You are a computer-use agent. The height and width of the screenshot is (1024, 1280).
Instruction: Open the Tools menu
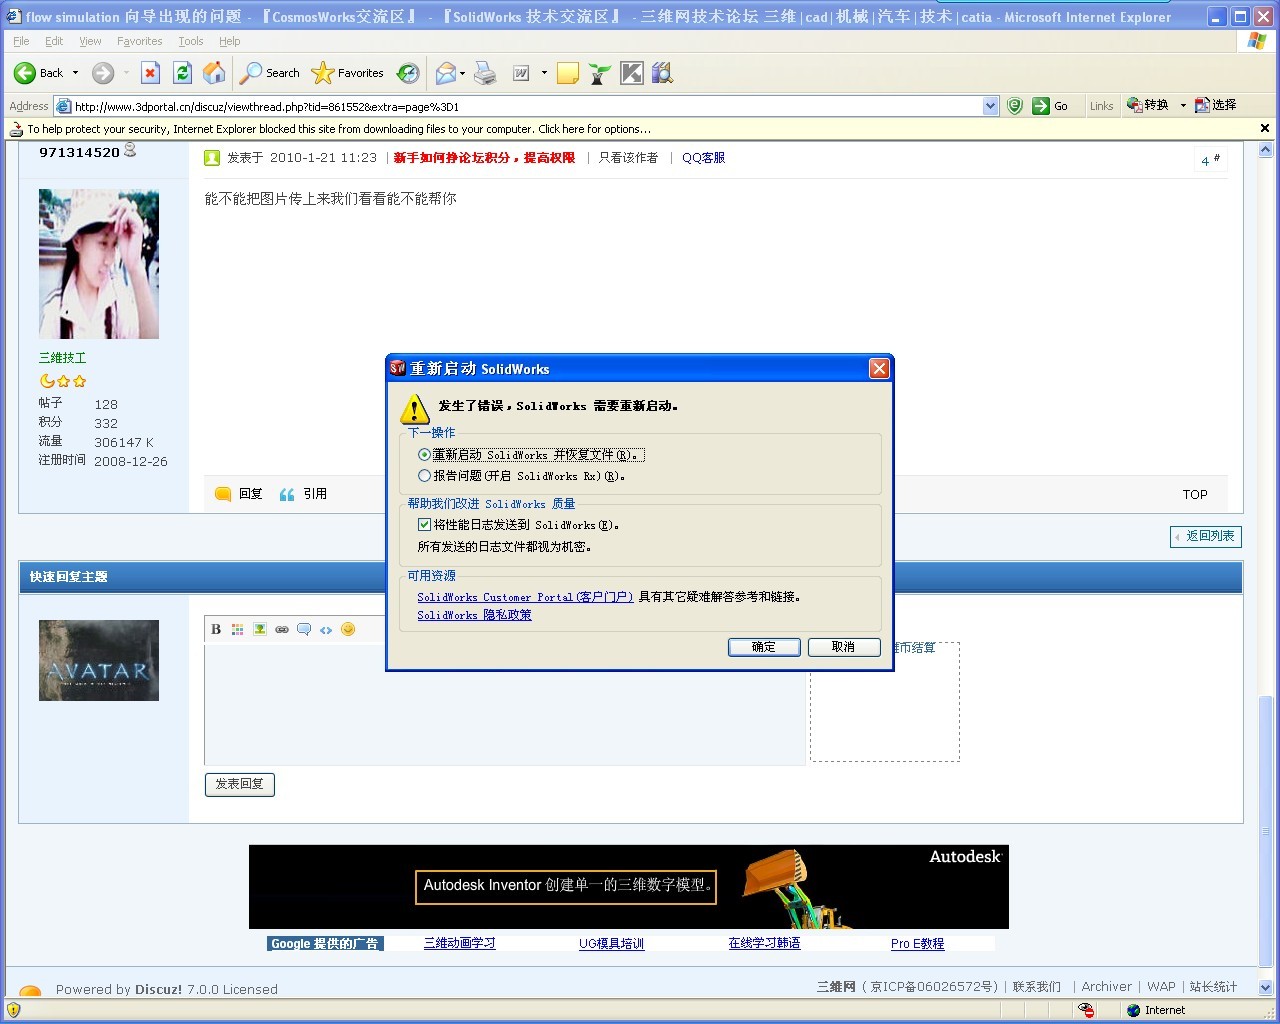point(191,41)
